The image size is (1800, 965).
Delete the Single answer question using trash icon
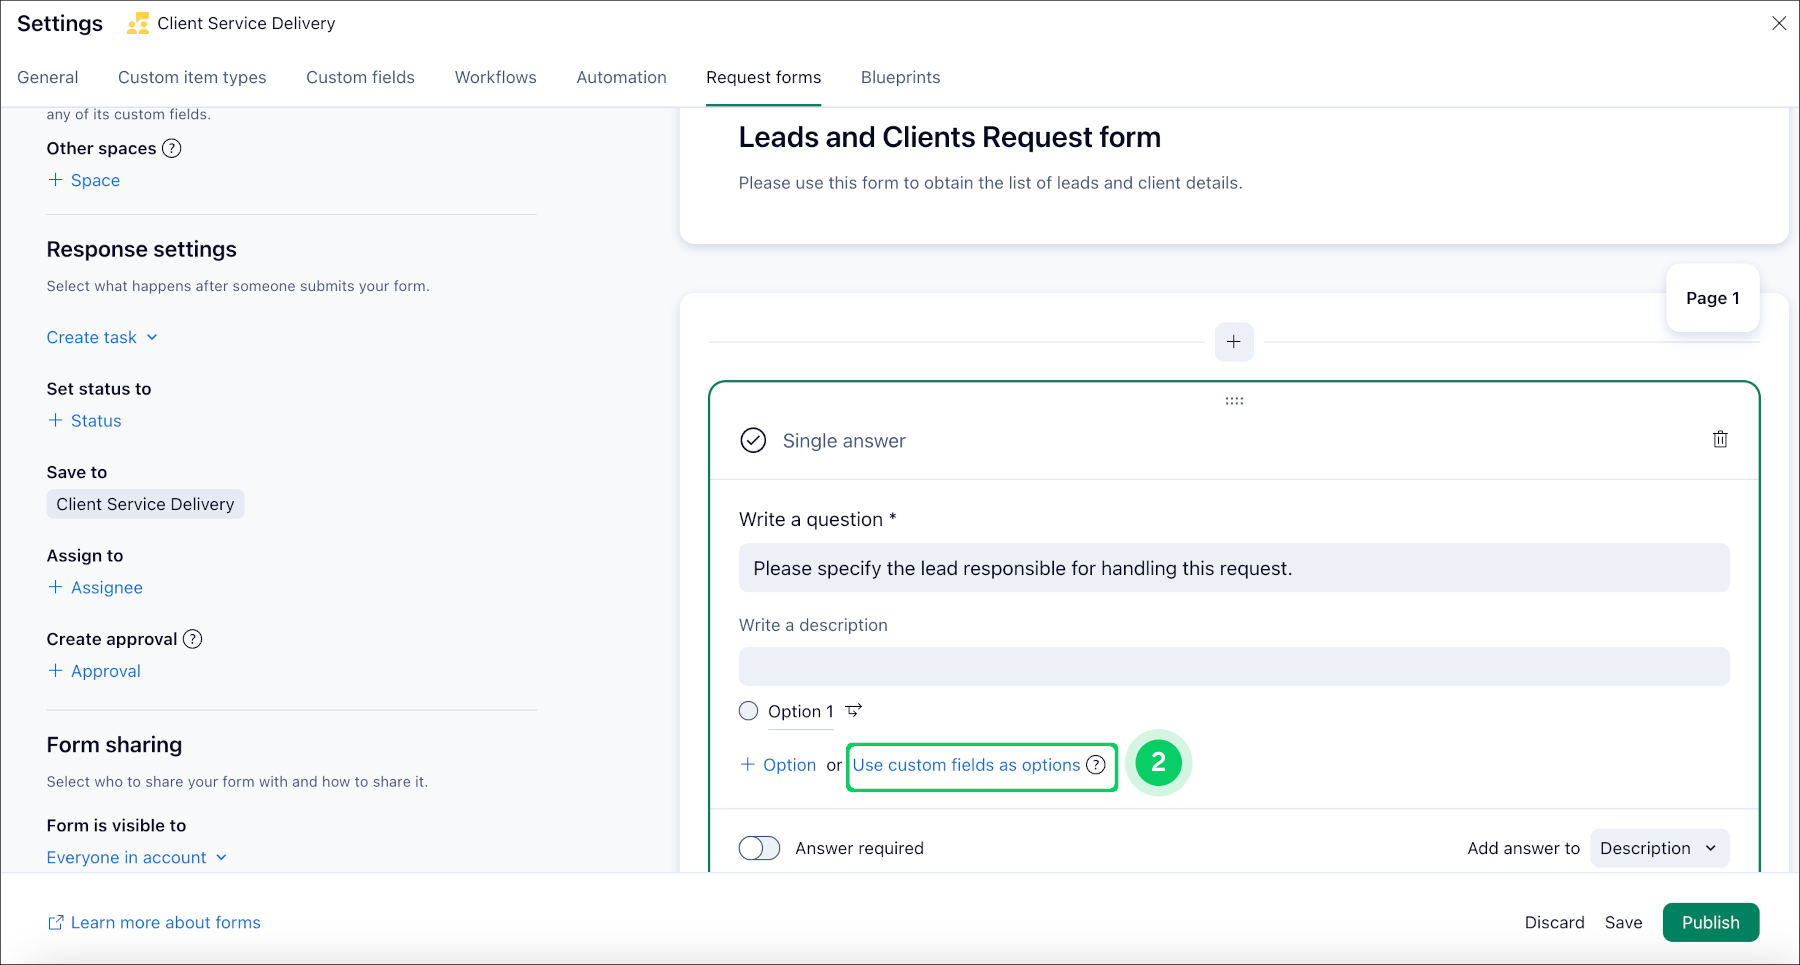pyautogui.click(x=1720, y=439)
